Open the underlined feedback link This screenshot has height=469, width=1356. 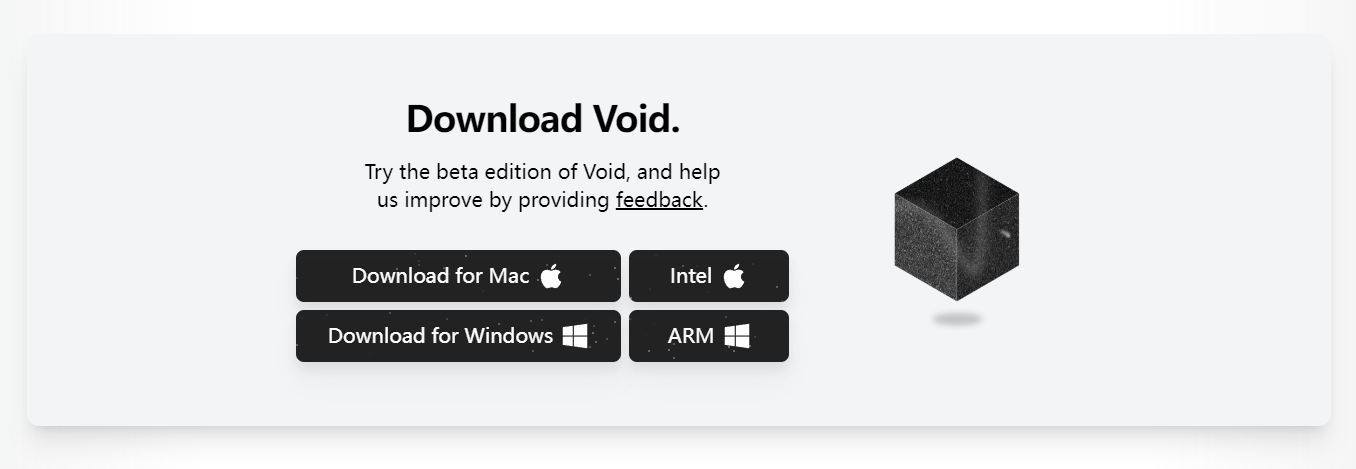[x=659, y=200]
